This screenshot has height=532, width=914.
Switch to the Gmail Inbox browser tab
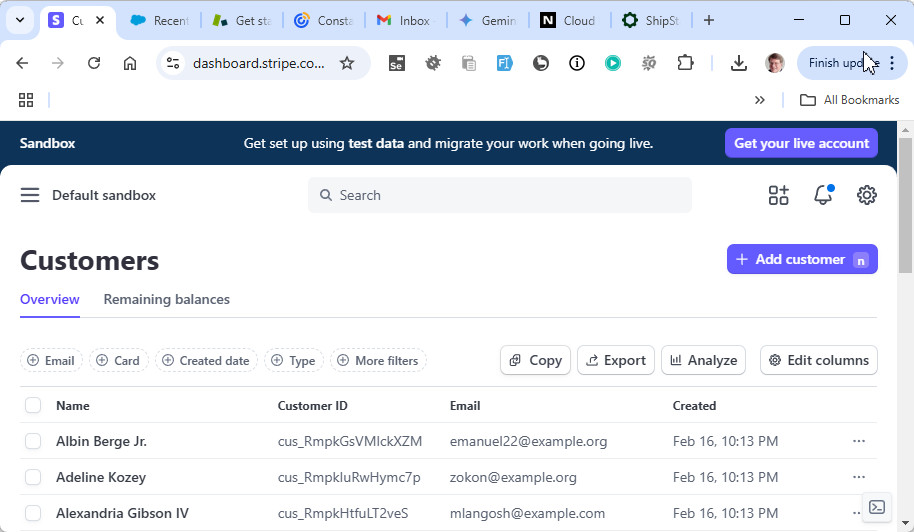(404, 20)
